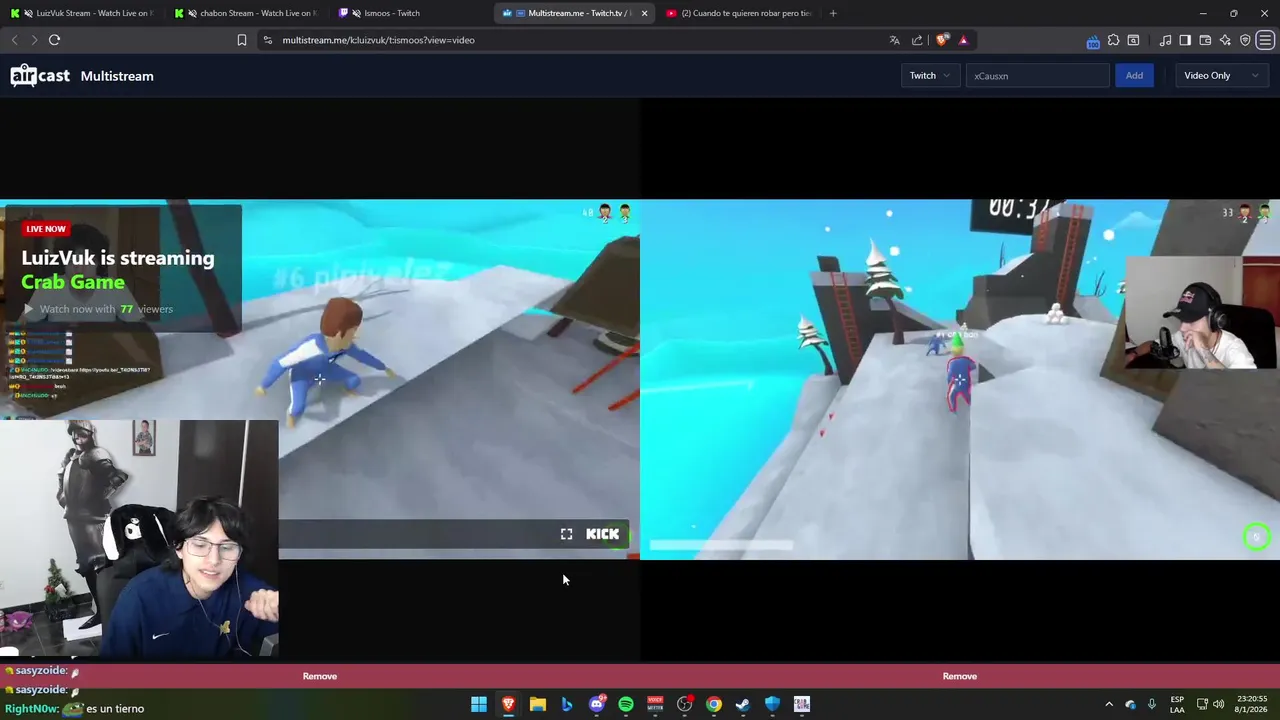Image resolution: width=1280 pixels, height=720 pixels.
Task: Open site settings icon beside URL
Action: point(267,40)
